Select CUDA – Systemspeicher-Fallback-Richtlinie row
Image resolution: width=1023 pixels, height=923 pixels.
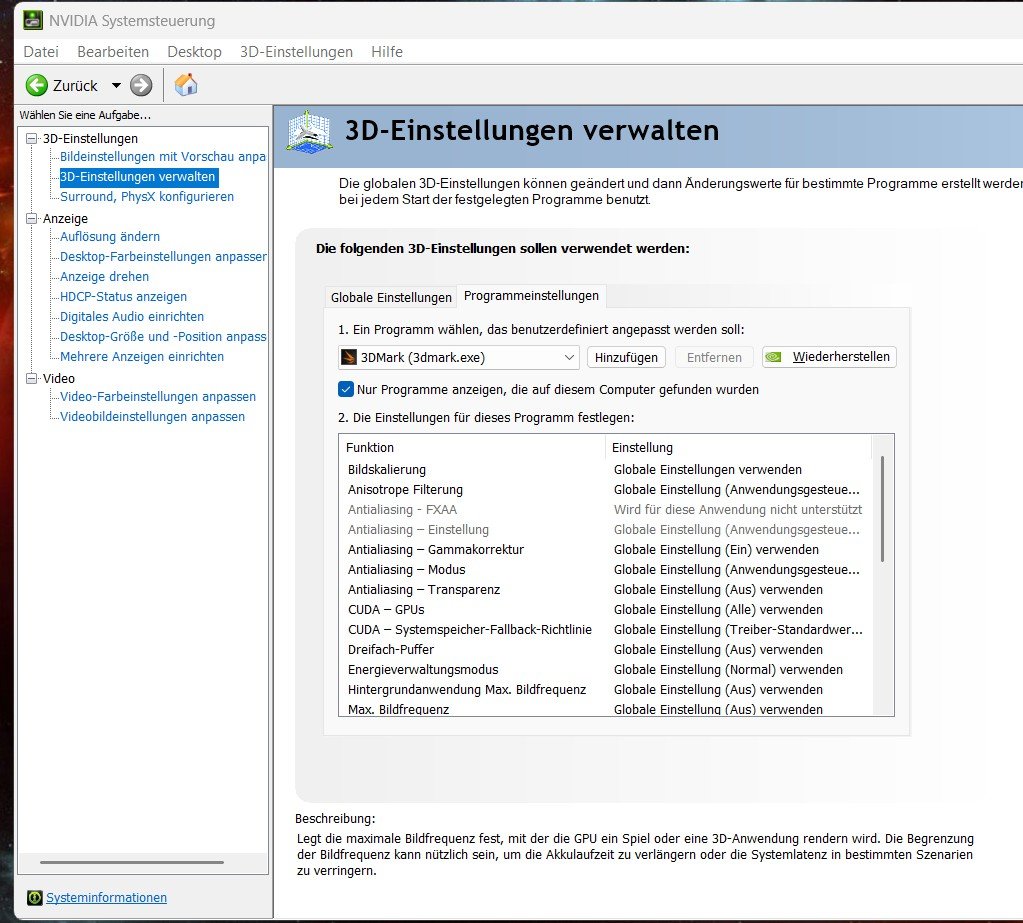(x=605, y=629)
